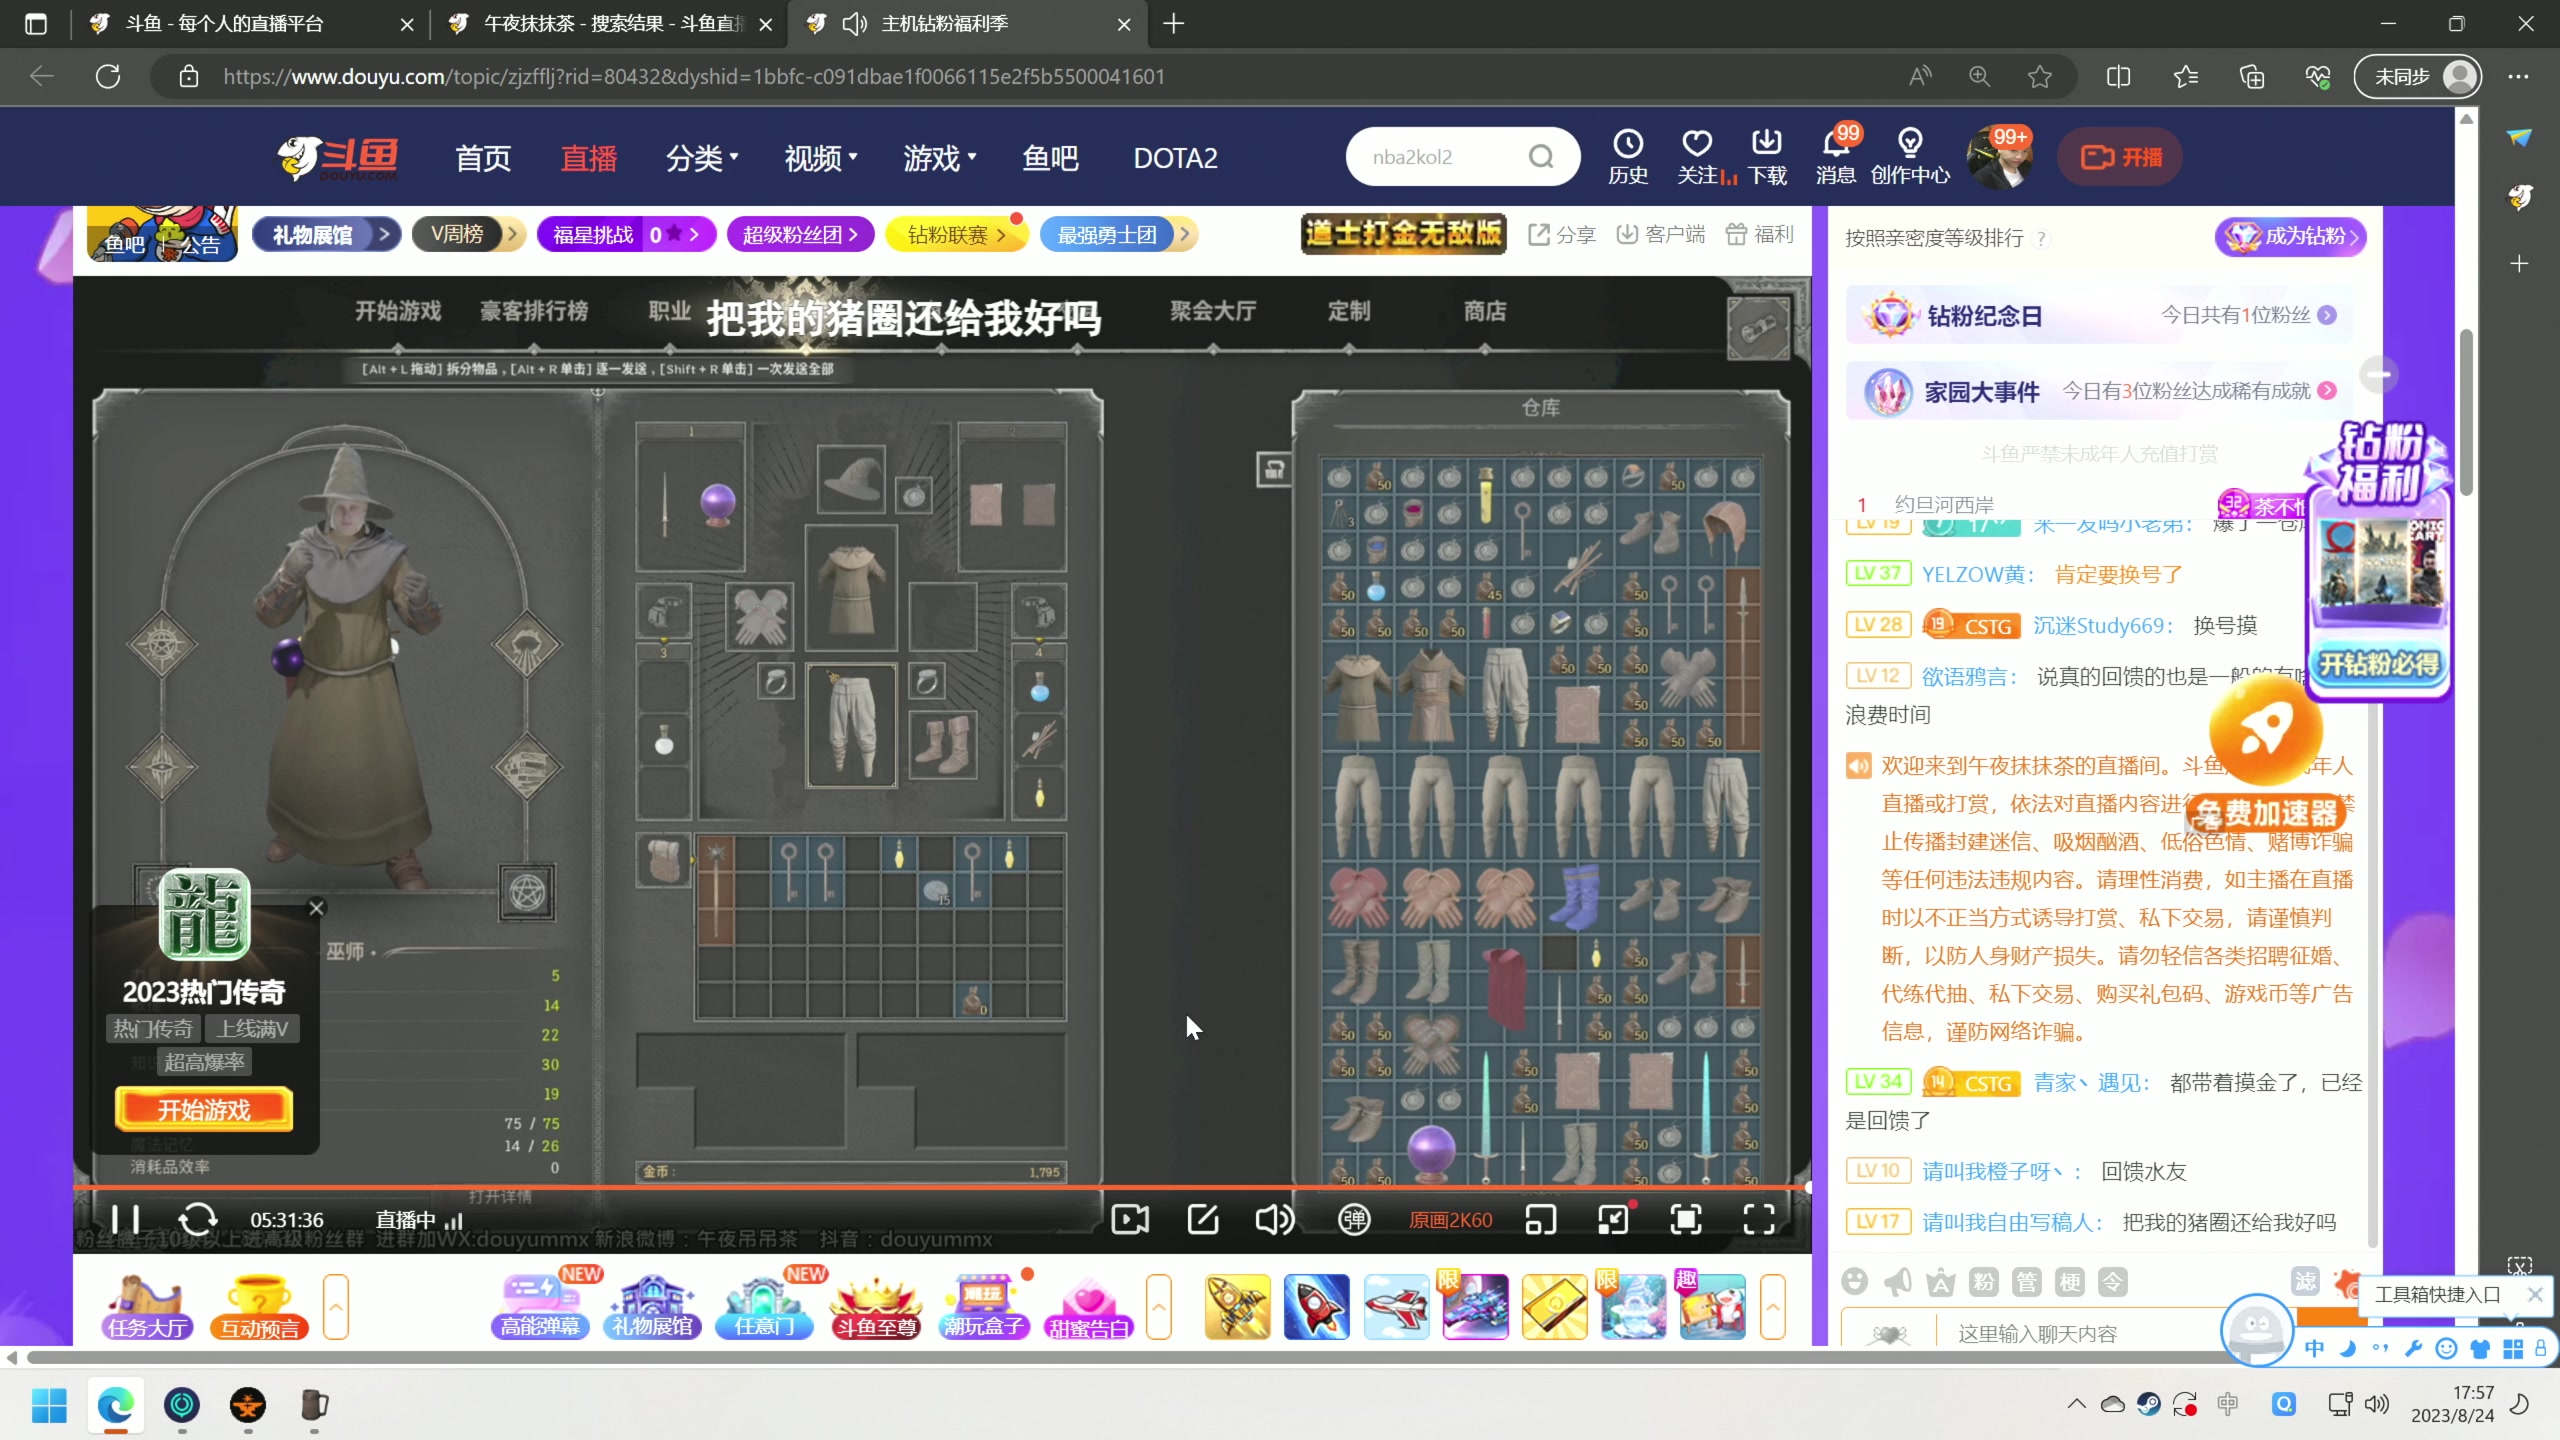This screenshot has height=1440, width=2560.
Task: Open 直播 in Douyu navigation
Action: pos(589,158)
